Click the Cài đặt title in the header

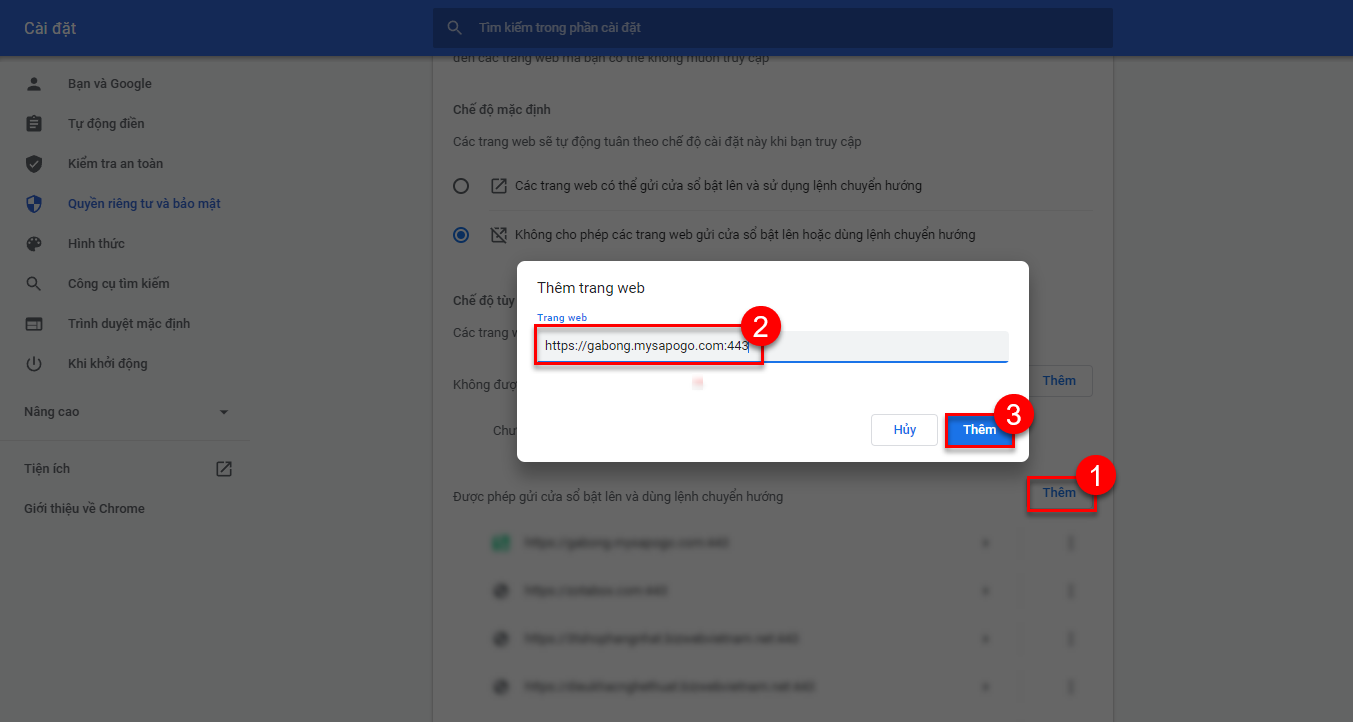(x=50, y=28)
